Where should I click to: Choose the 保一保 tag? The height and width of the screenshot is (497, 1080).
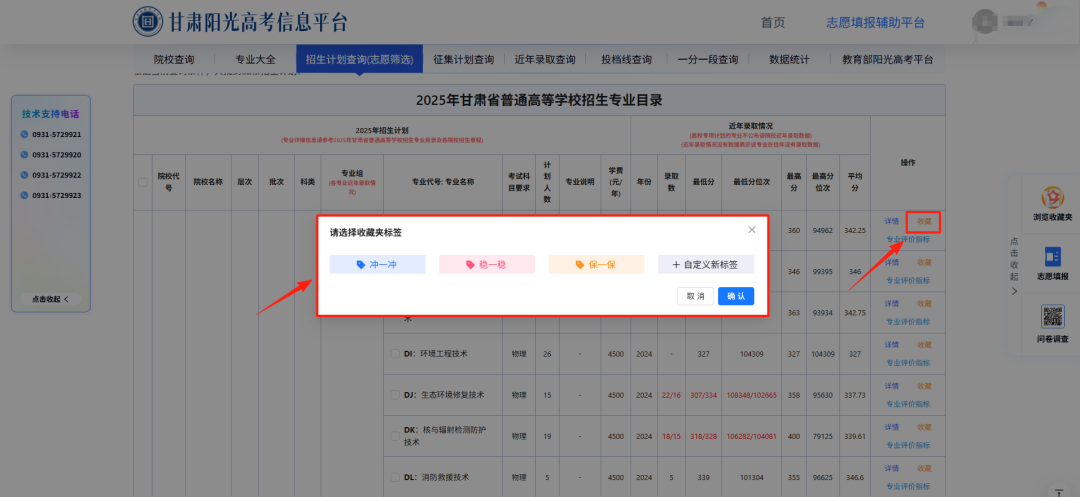click(596, 264)
